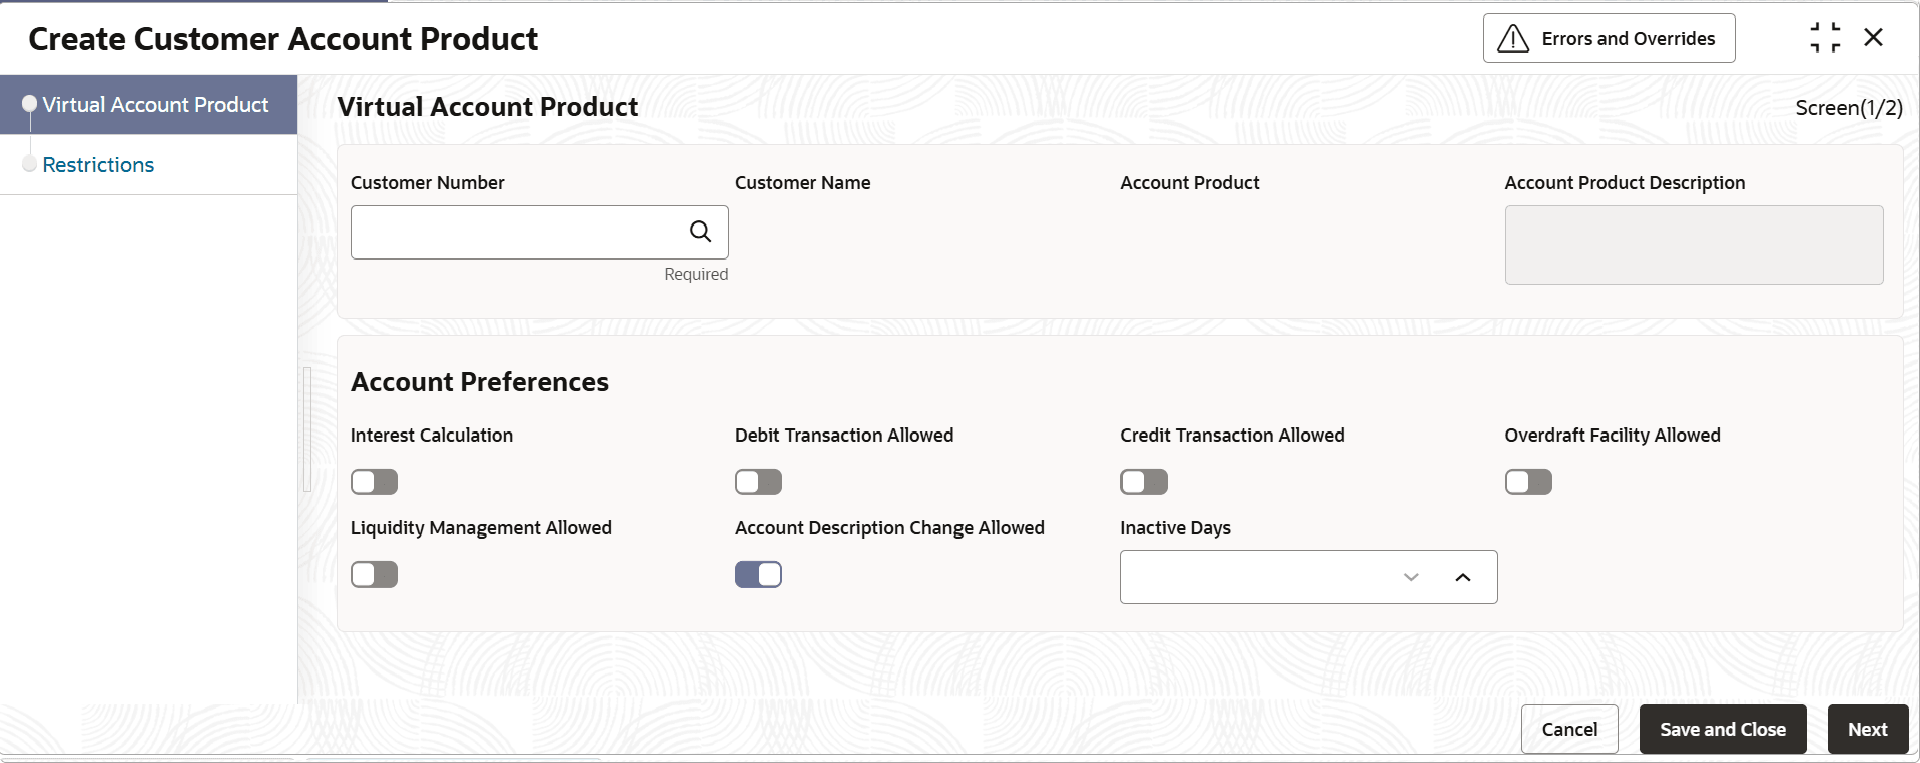Click inside the Customer Number input field
The height and width of the screenshot is (763, 1920).
click(515, 232)
